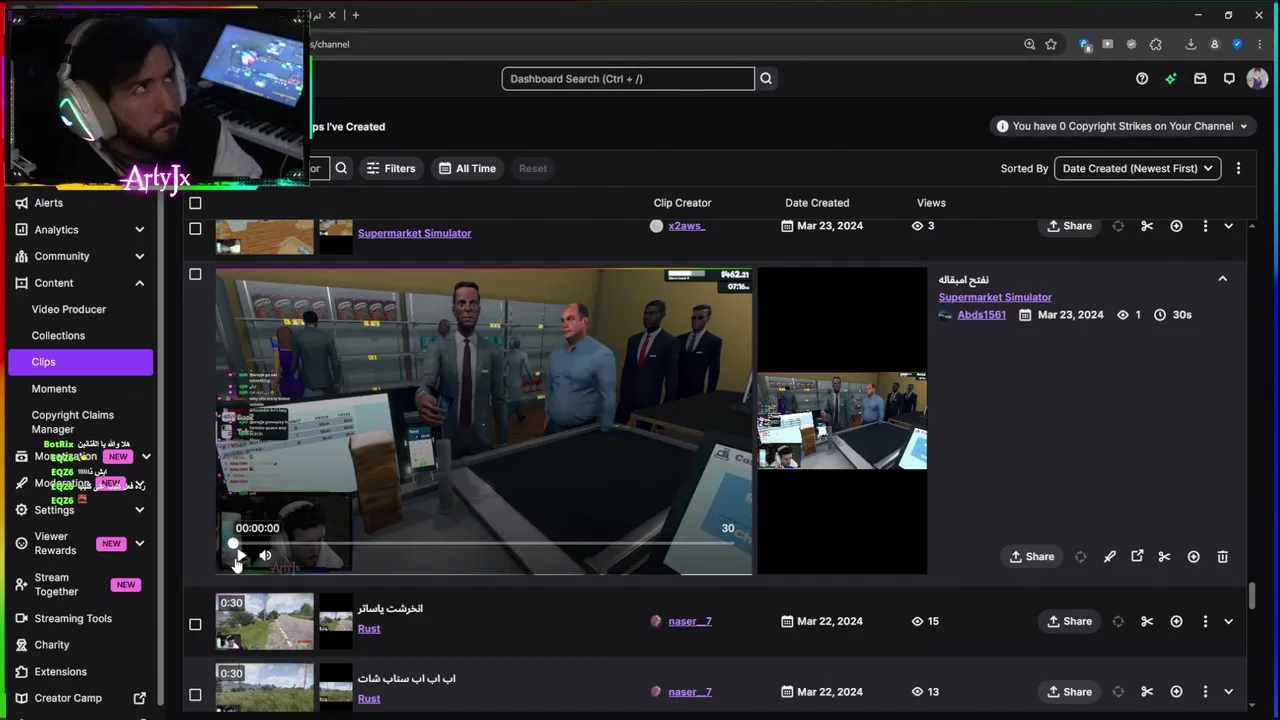This screenshot has width=1280, height=720.
Task: Click the clips list vertical scrollbar
Action: point(1251,595)
